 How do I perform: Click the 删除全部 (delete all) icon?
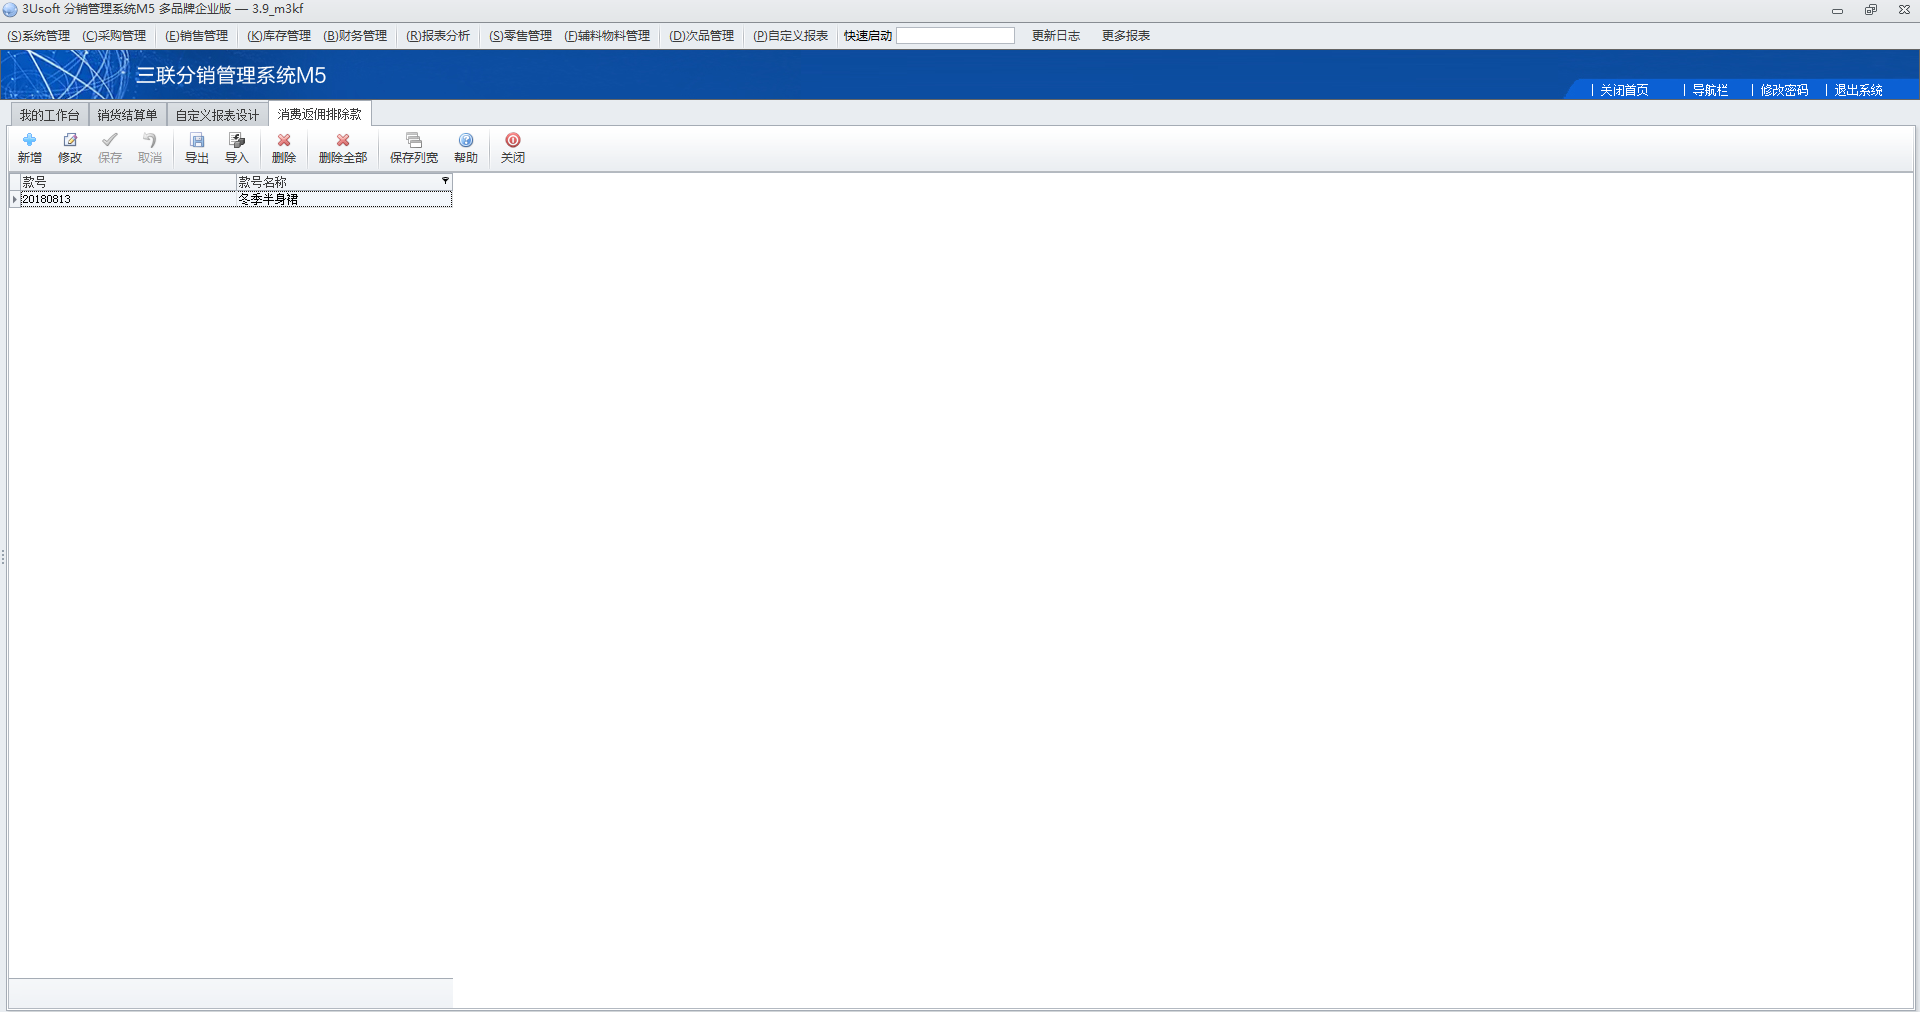(343, 148)
